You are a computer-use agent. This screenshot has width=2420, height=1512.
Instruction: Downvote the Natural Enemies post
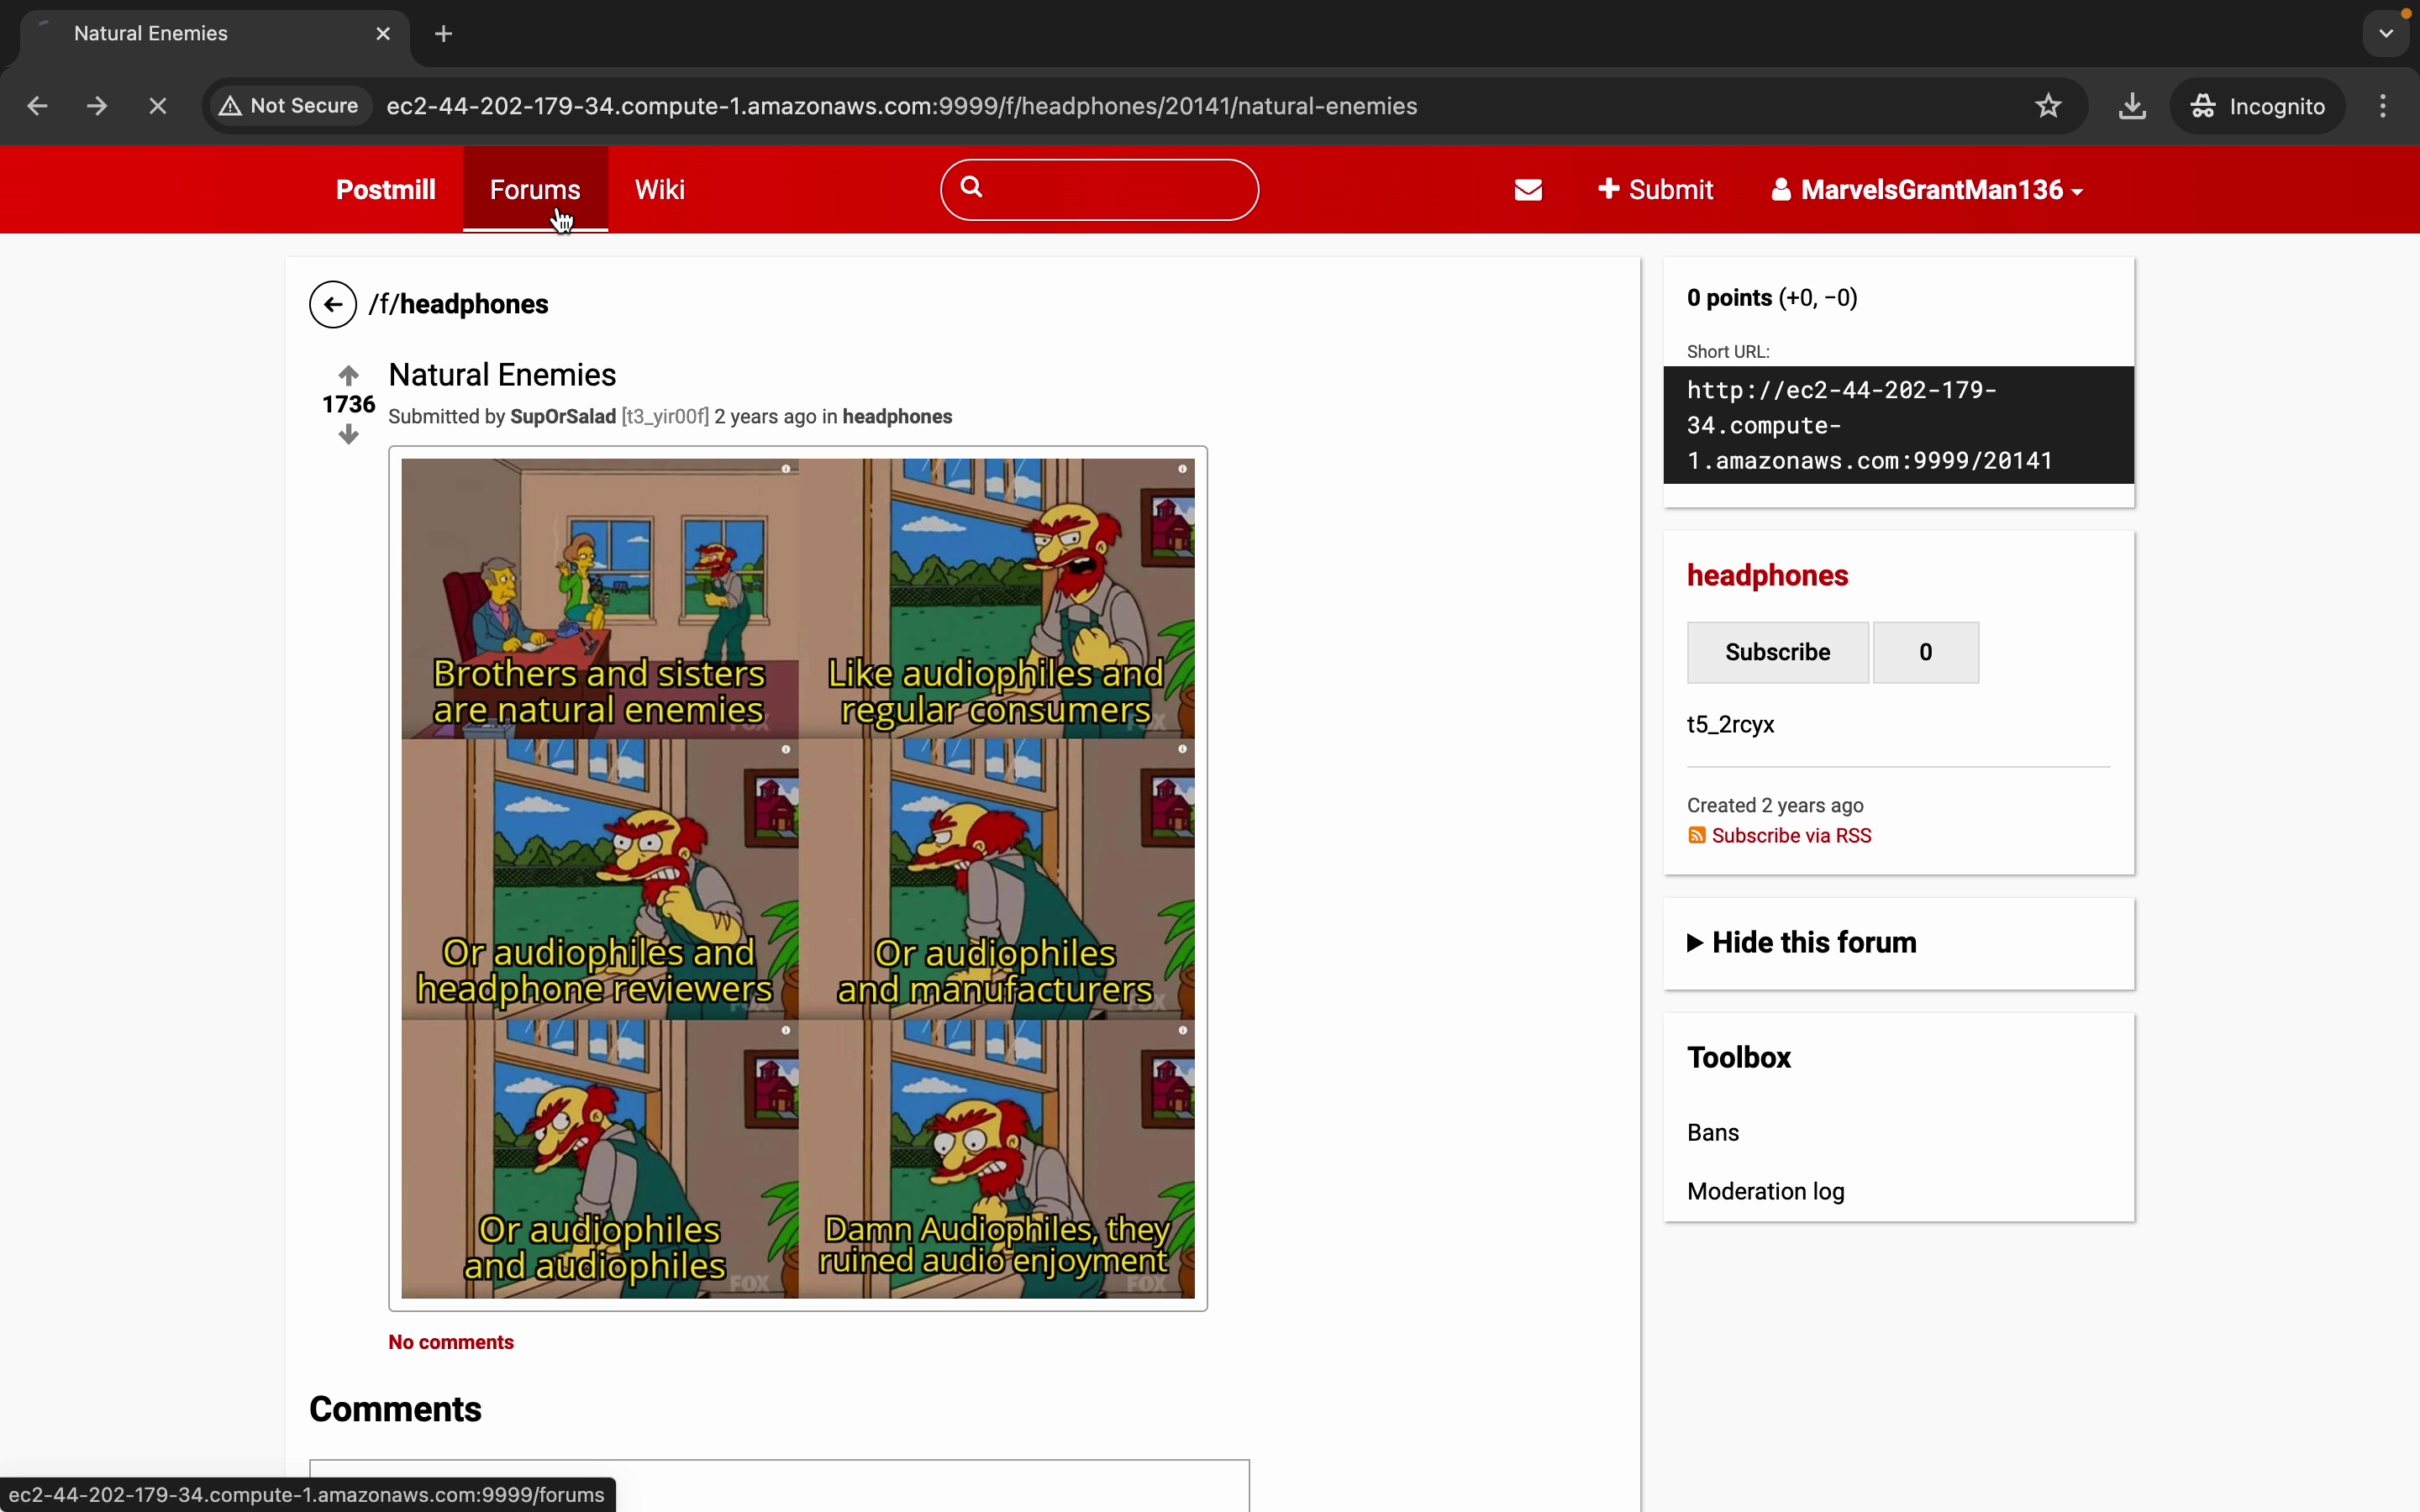click(x=348, y=435)
